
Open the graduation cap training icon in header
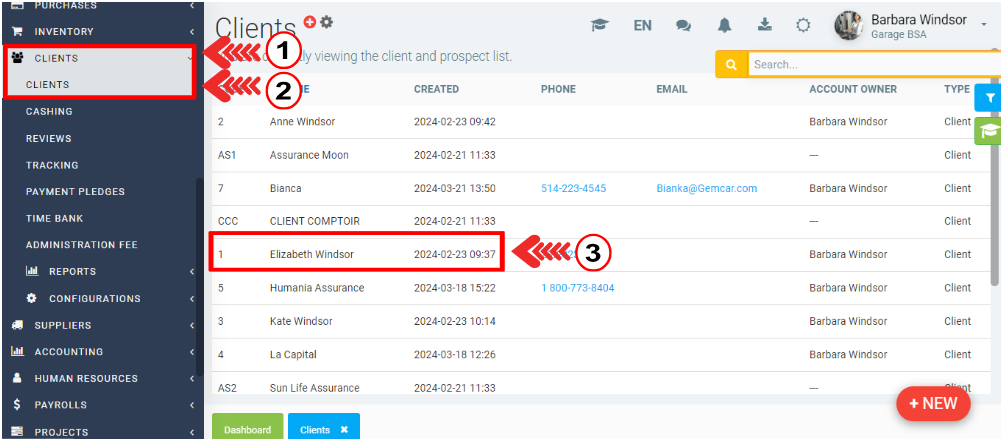(599, 25)
